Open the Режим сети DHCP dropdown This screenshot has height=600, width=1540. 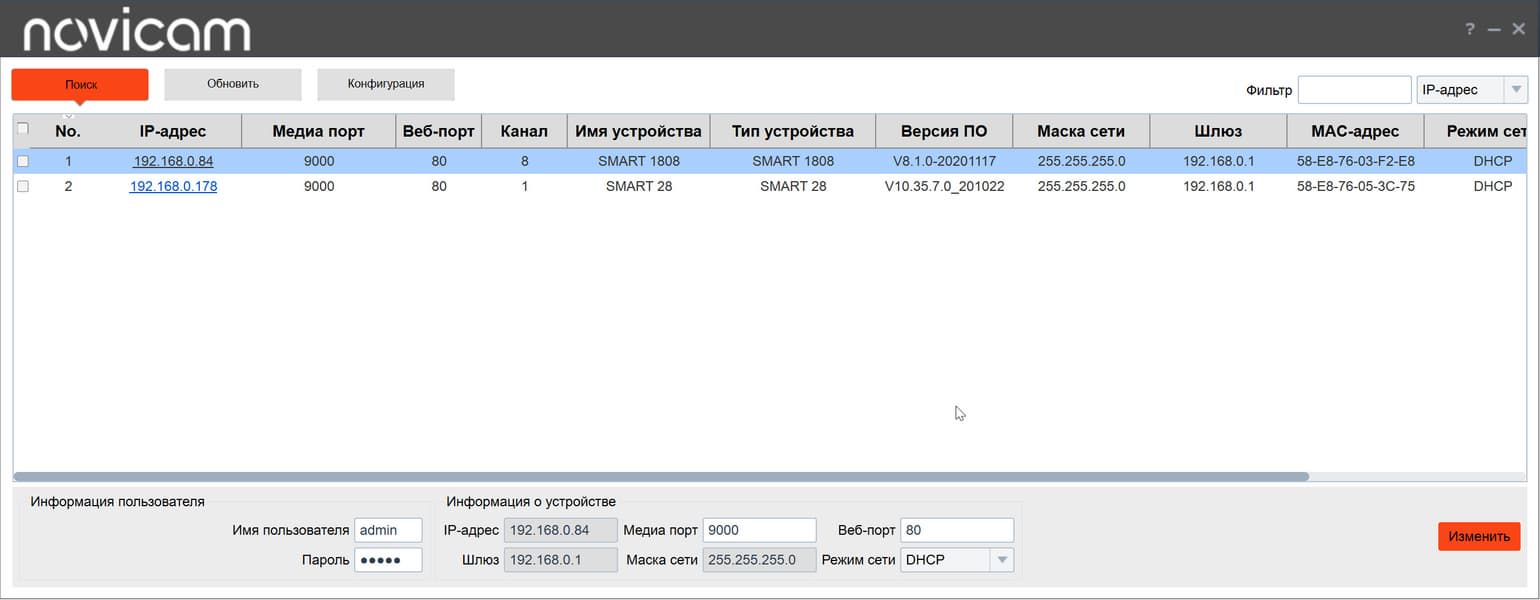957,560
